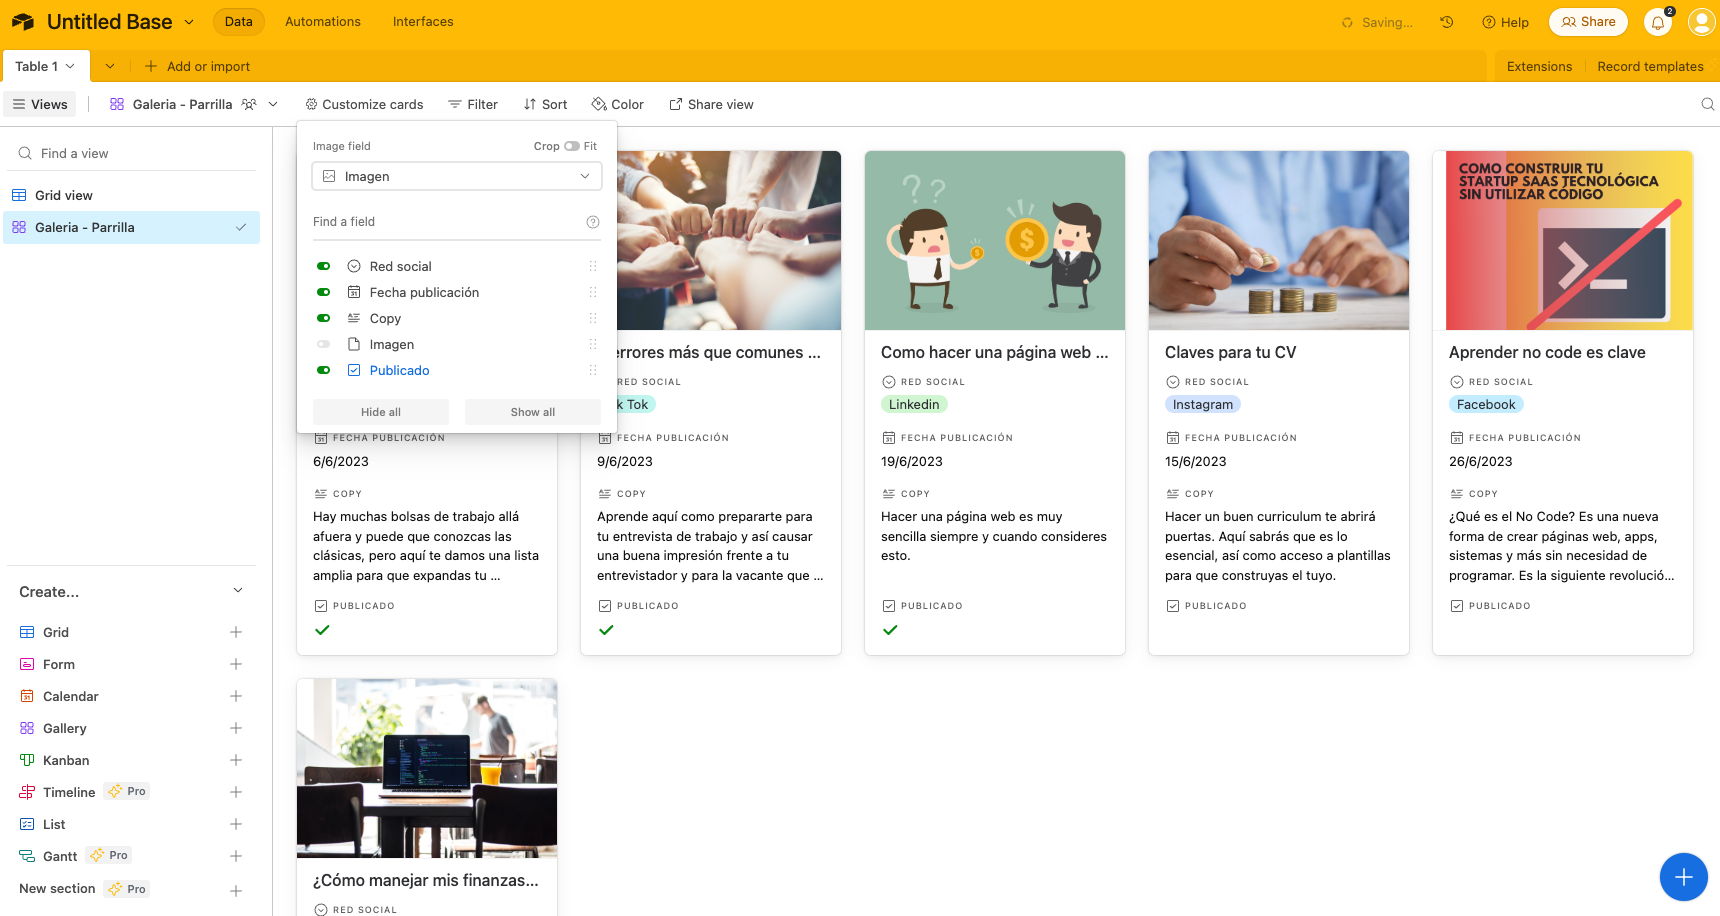Image resolution: width=1720 pixels, height=916 pixels.
Task: Click the Filter toolbar item
Action: tap(473, 104)
